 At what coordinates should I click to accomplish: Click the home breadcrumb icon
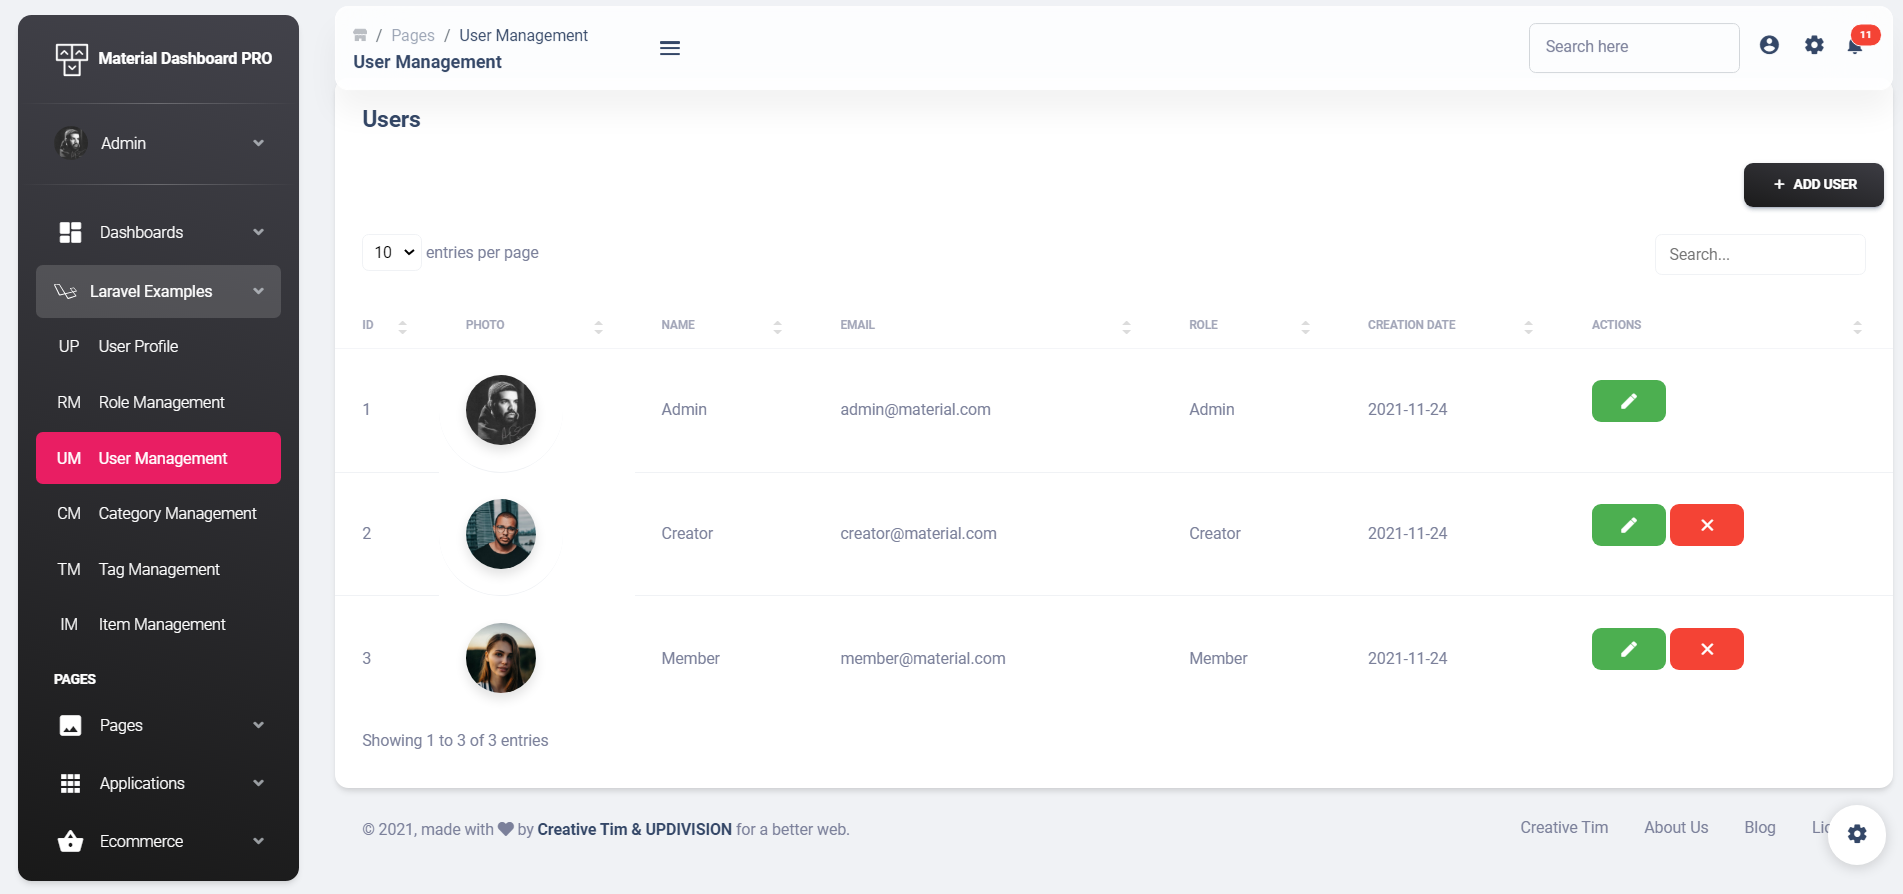coord(360,36)
